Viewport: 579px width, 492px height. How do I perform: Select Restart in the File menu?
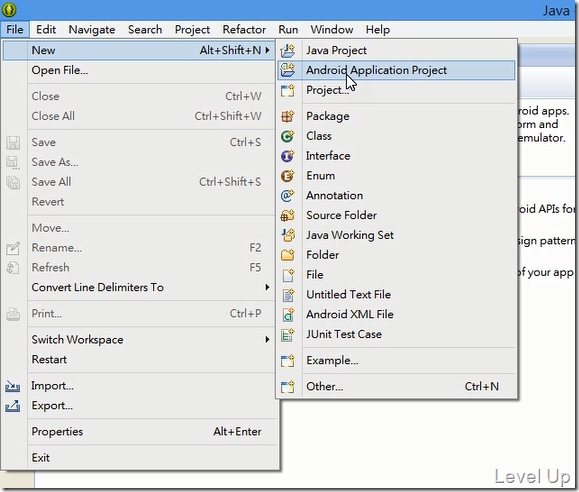[x=139, y=359]
